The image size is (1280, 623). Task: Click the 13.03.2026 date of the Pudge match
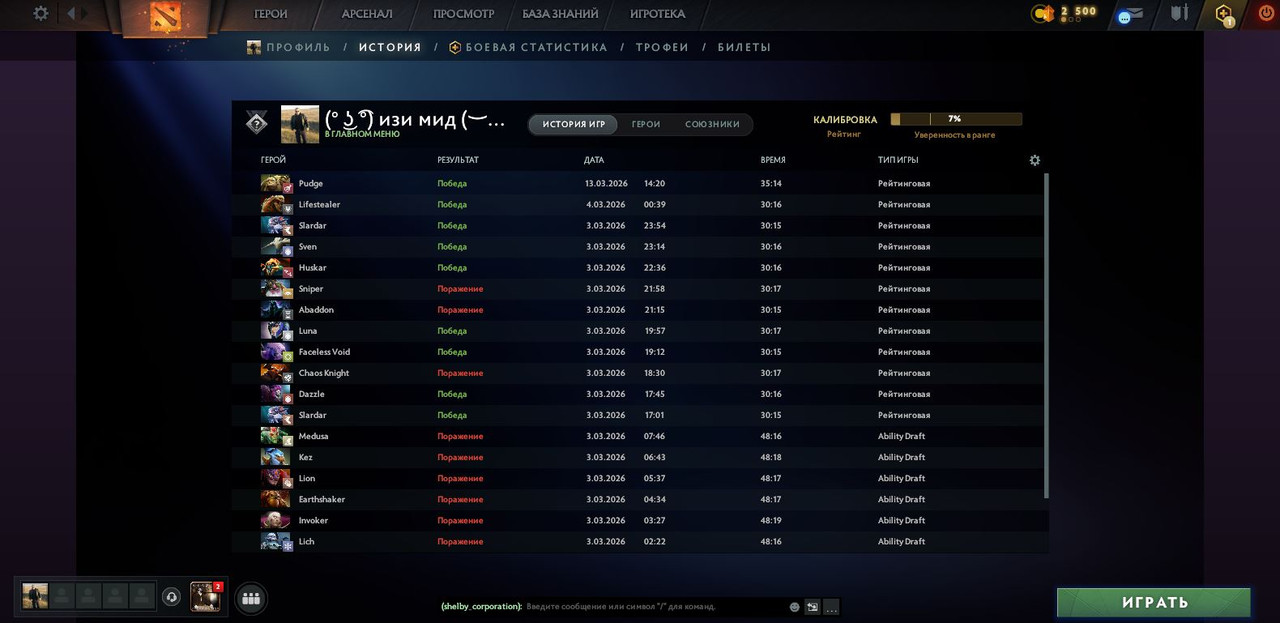click(x=605, y=183)
